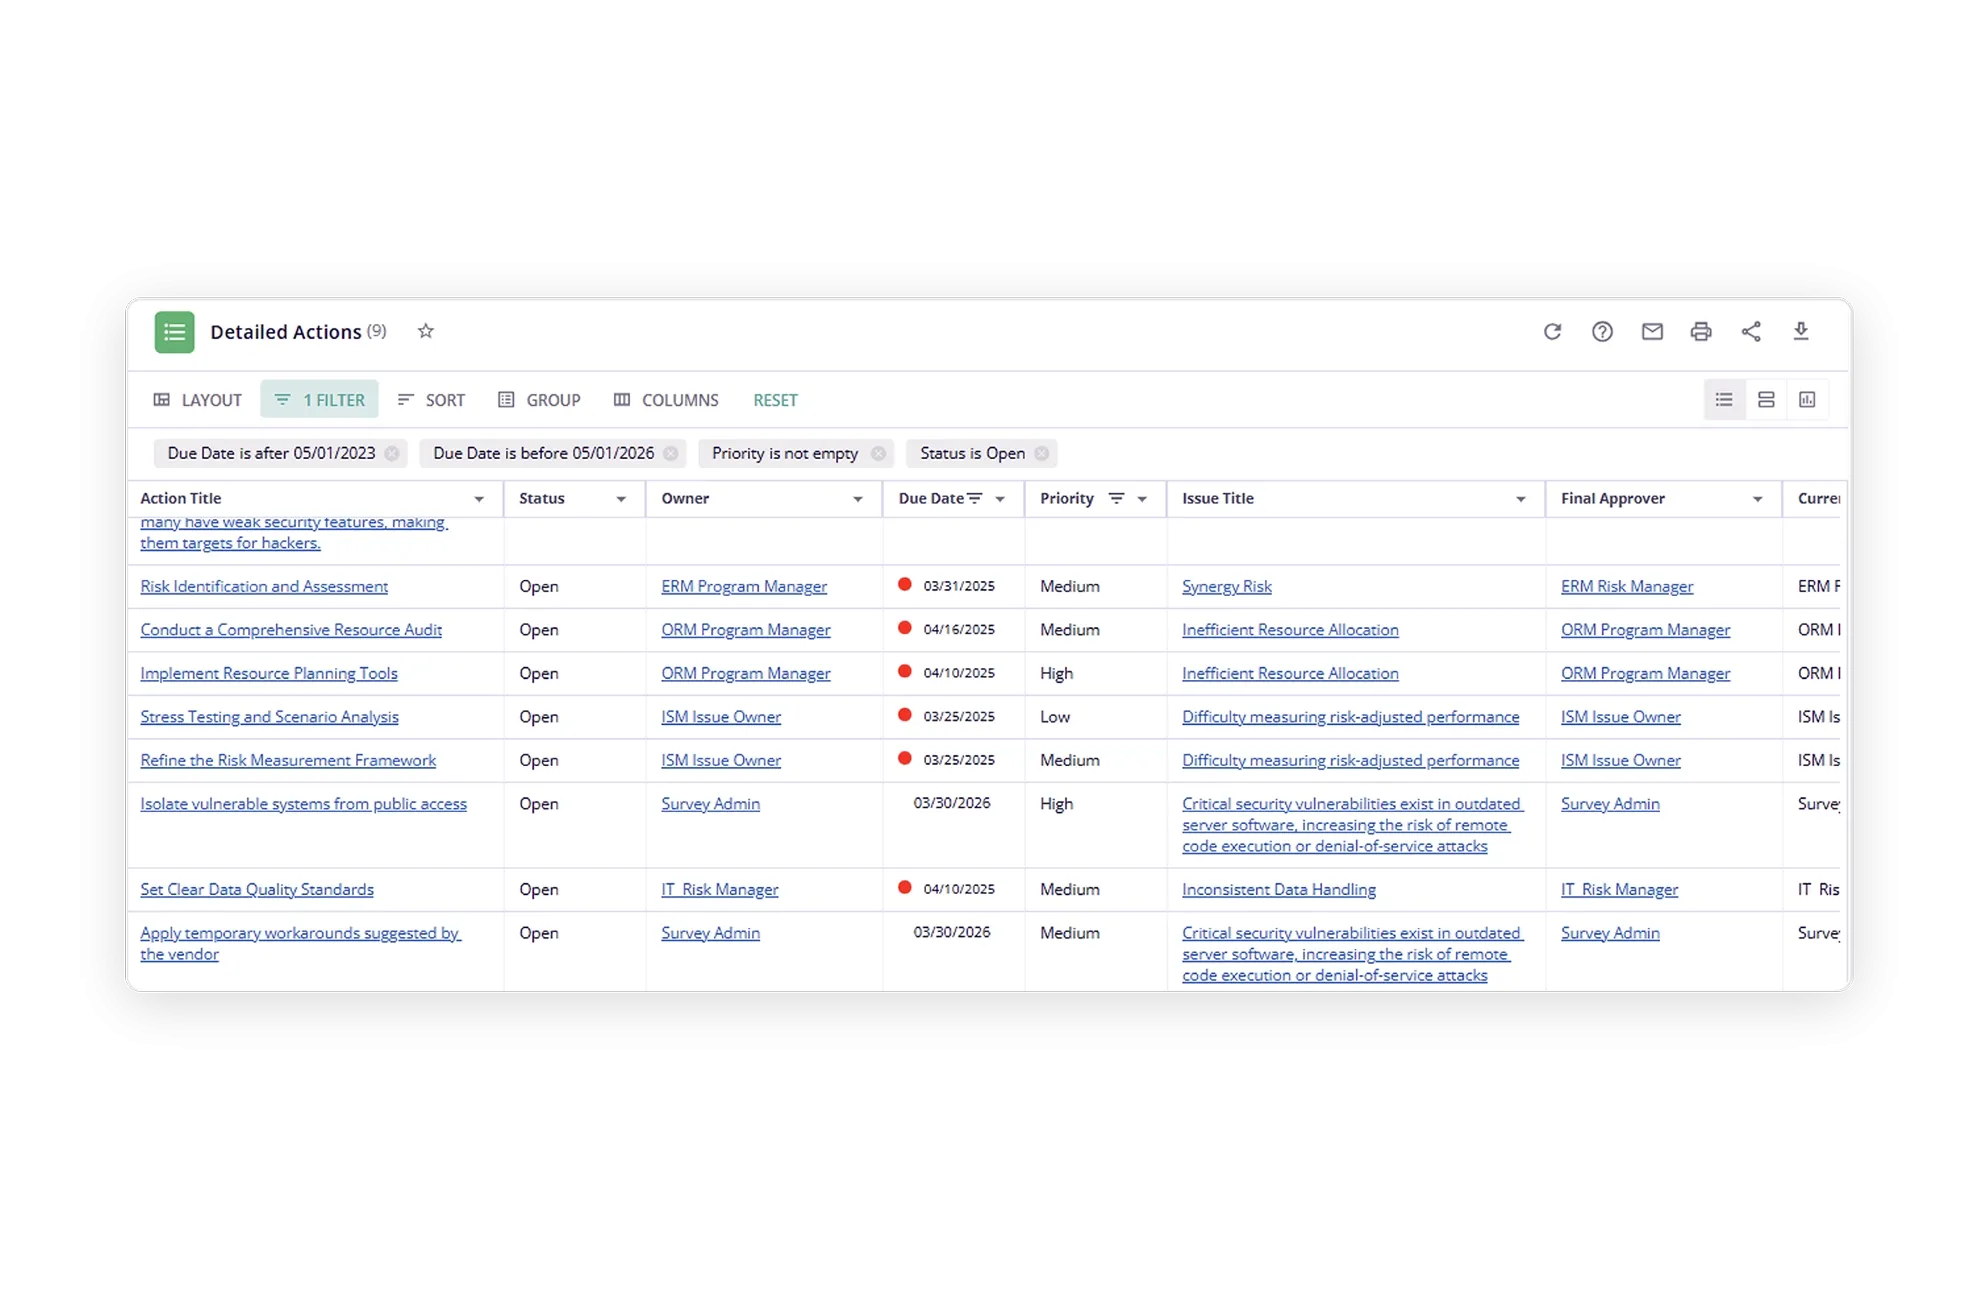1975x1313 pixels.
Task: Click the share icon
Action: (1751, 331)
